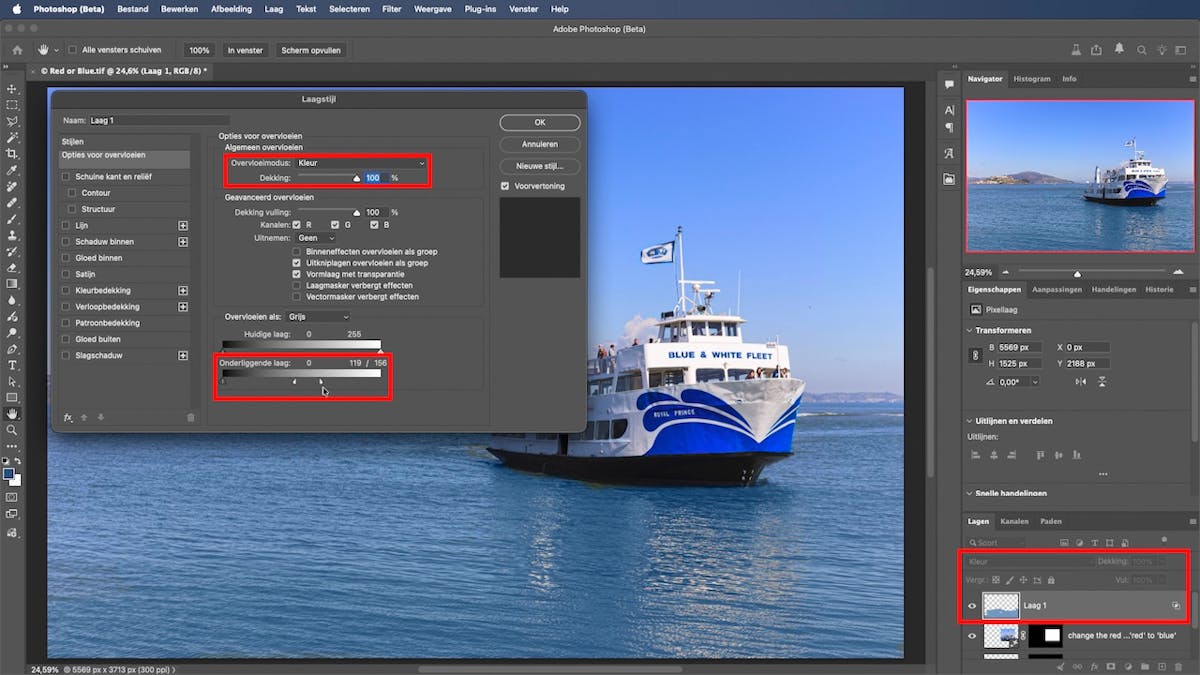Click the trash icon in Laagstijl dialog
Image resolution: width=1200 pixels, height=675 pixels.
click(x=191, y=417)
